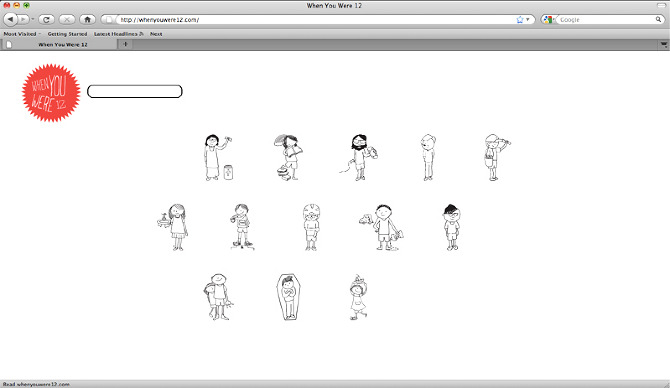The image size is (670, 388).
Task: Open a new tab with the plus button
Action: [x=125, y=44]
